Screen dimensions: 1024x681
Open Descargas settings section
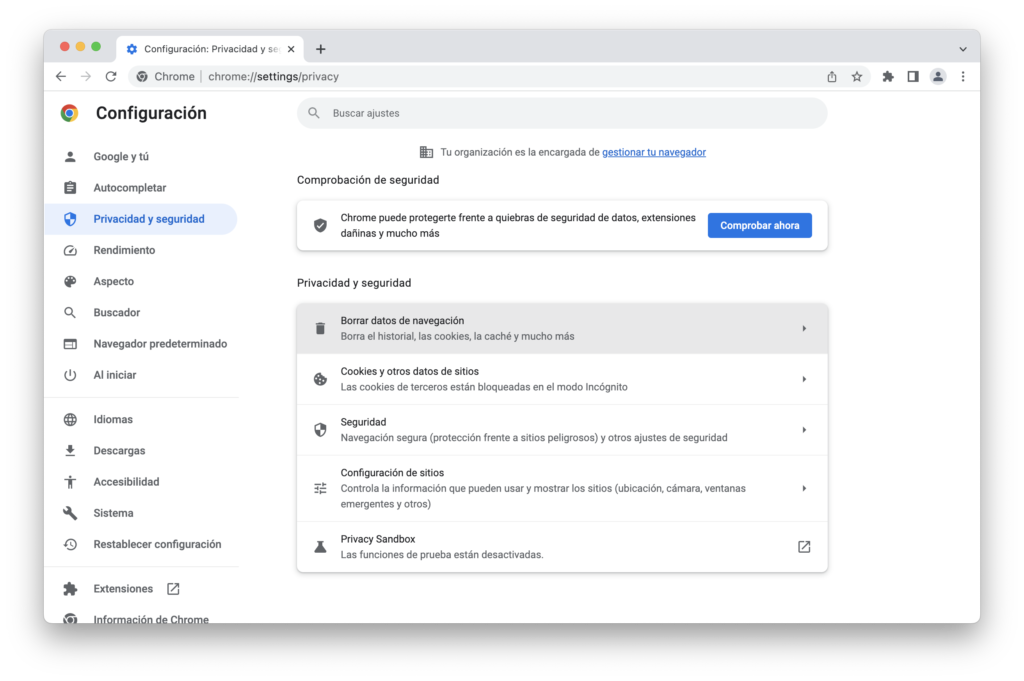tap(119, 451)
